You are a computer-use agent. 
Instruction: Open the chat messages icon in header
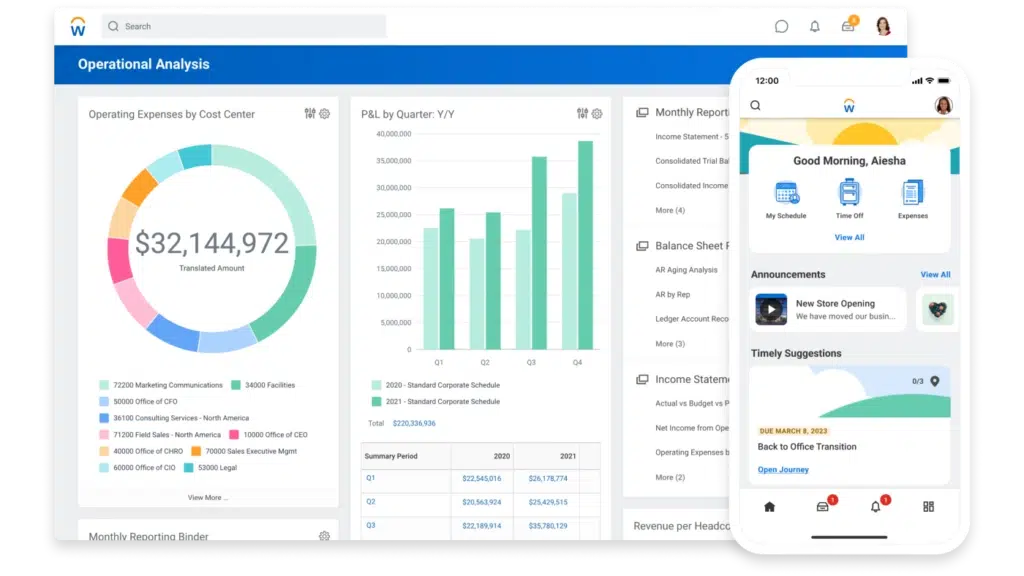point(782,27)
